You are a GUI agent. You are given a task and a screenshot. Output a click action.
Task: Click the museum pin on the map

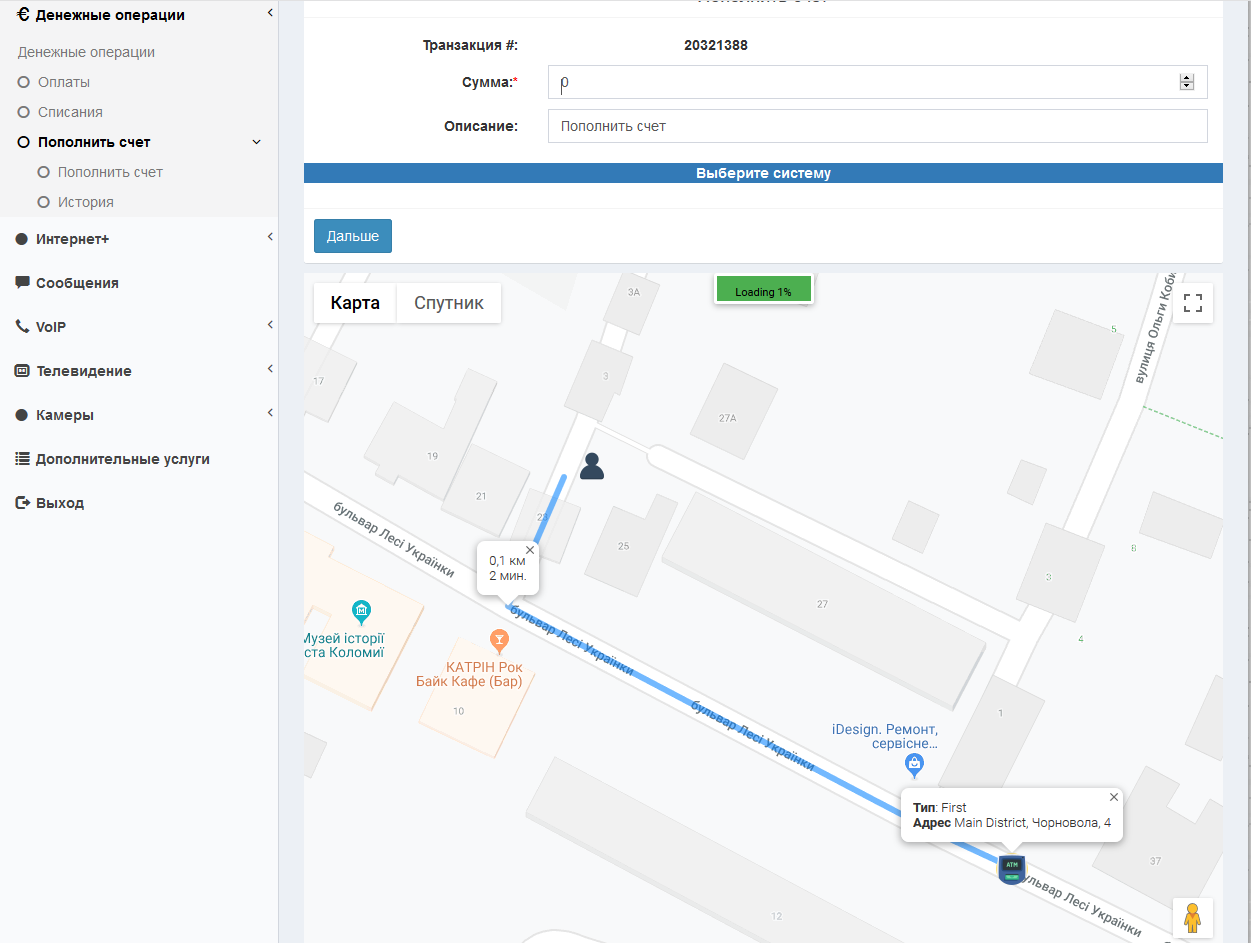coord(362,609)
